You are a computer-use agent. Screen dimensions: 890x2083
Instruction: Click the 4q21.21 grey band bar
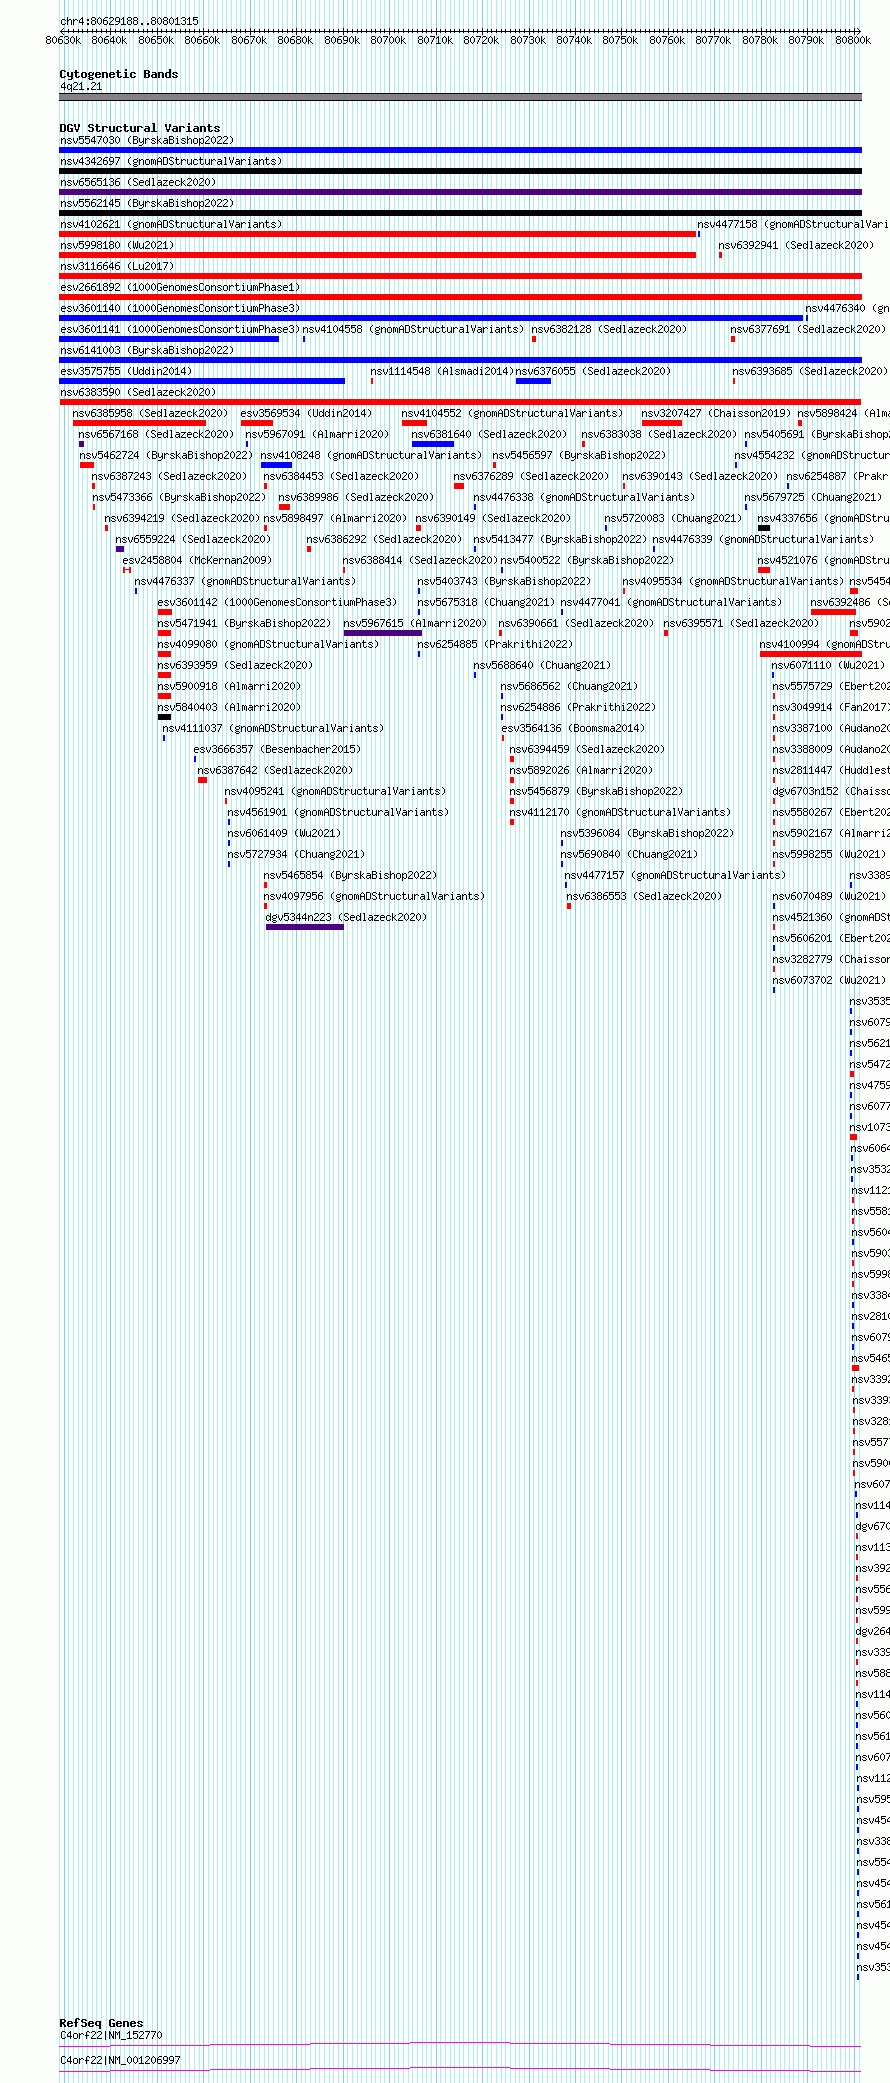click(460, 97)
